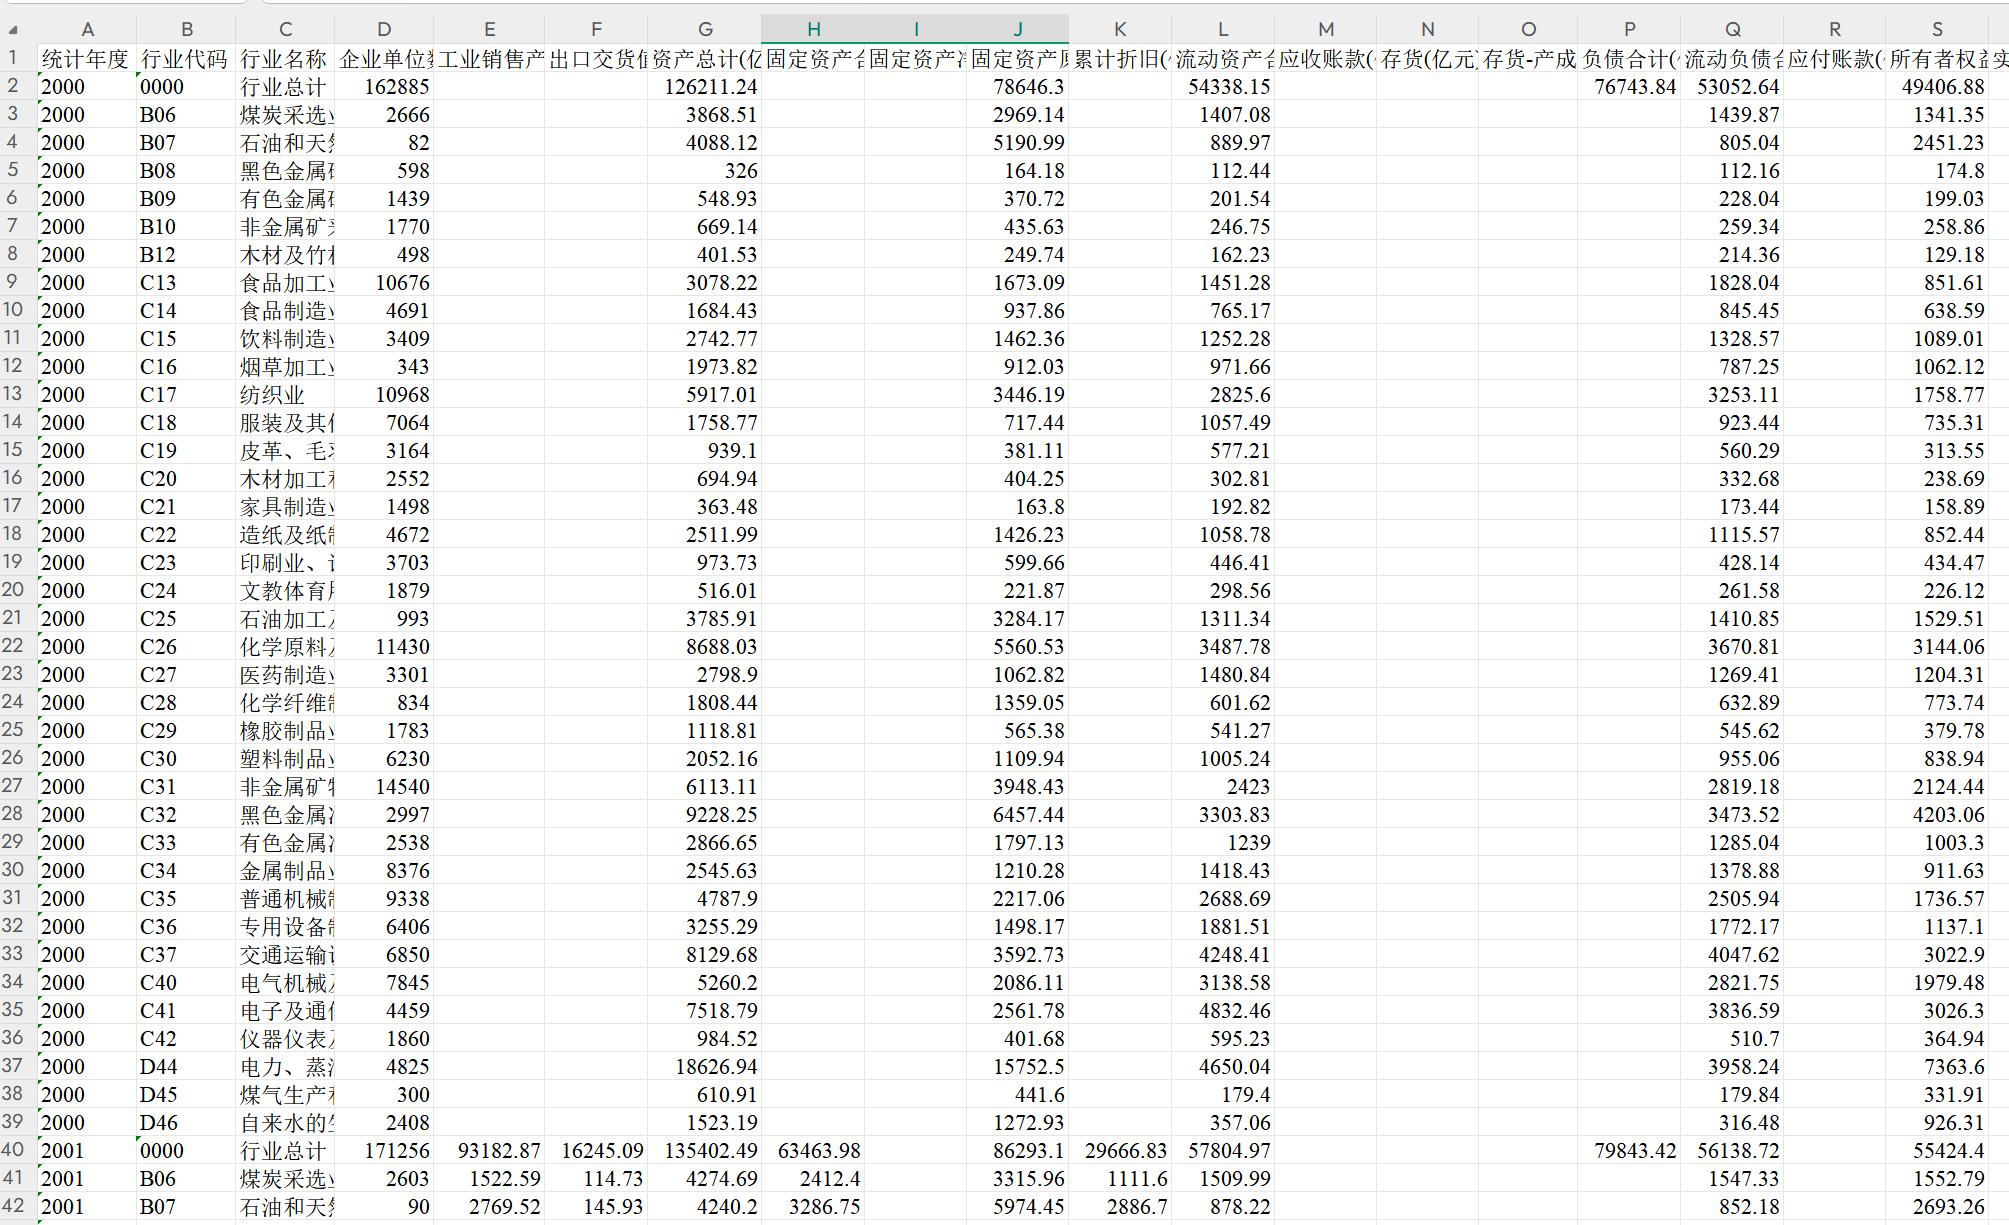Click the select-all corner triangle
This screenshot has width=2009, height=1225.
13,30
